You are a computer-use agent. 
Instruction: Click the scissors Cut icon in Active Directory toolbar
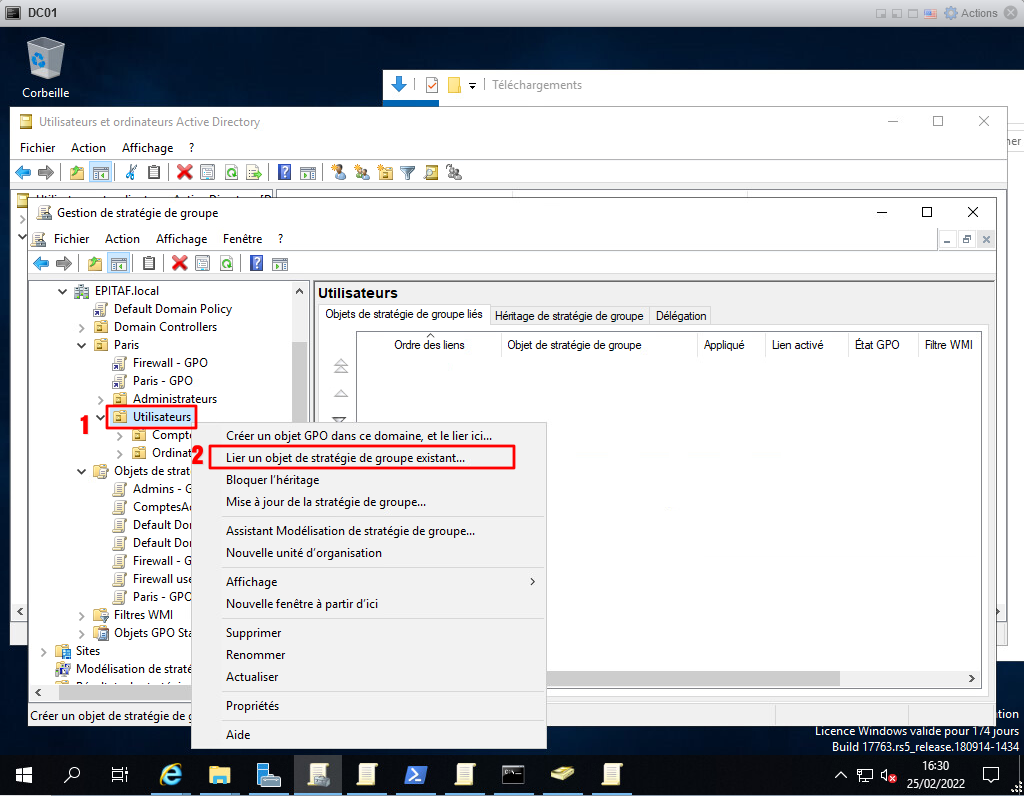pyautogui.click(x=131, y=172)
